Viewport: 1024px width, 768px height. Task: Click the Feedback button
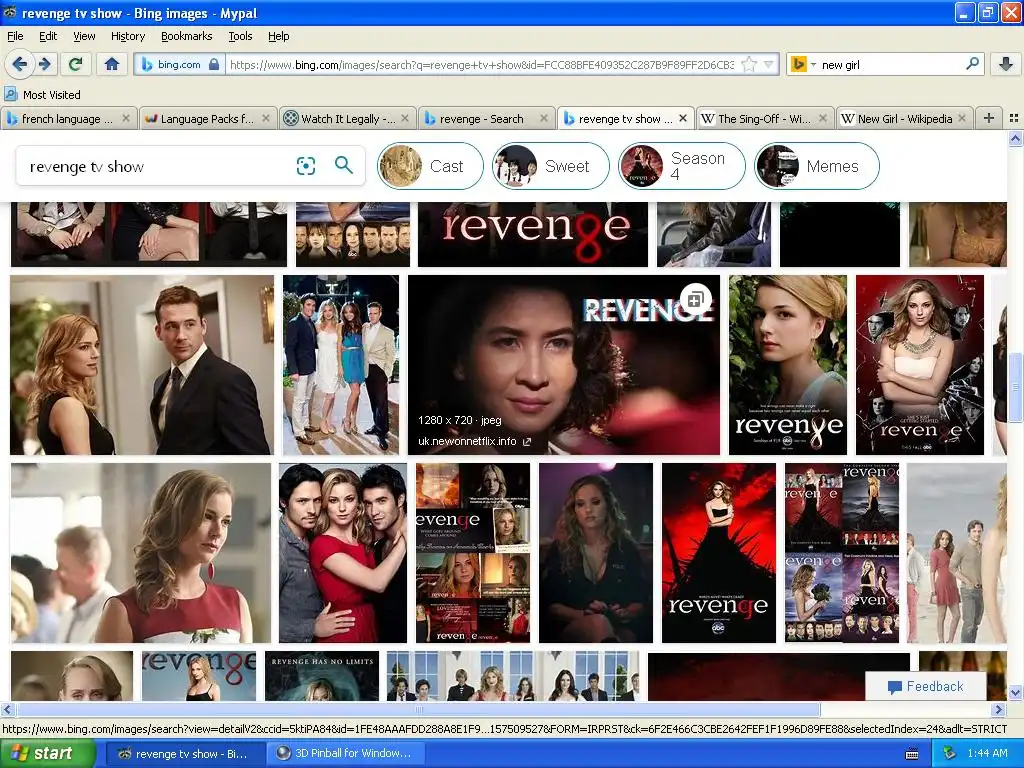point(925,686)
